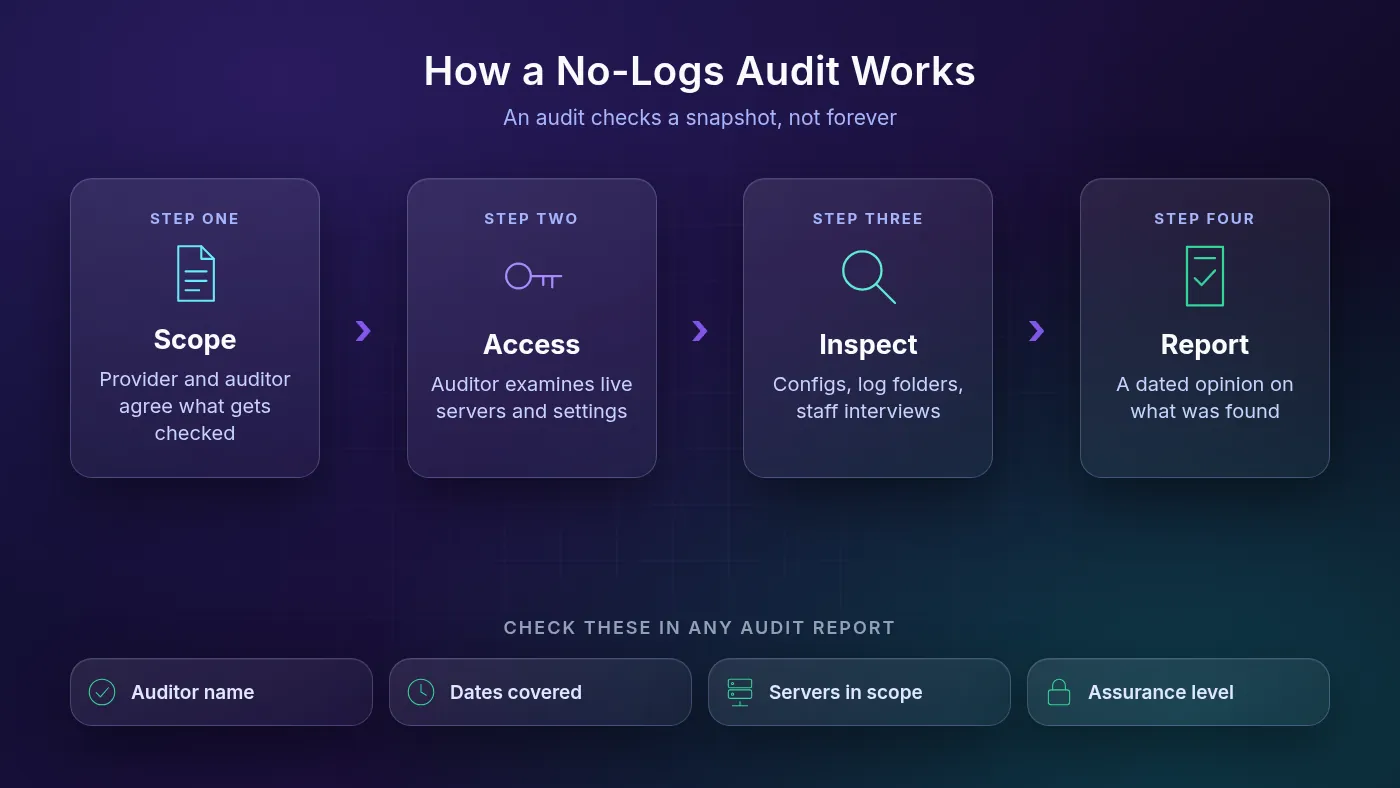Click 'CHECK THESE IN ANY AUDIT REPORT' heading
This screenshot has width=1400, height=788.
click(x=700, y=628)
